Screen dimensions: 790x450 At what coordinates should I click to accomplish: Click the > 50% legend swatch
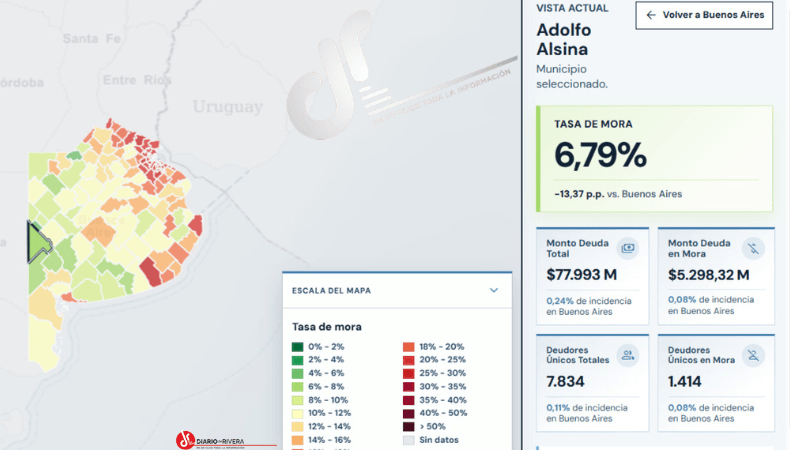409,426
